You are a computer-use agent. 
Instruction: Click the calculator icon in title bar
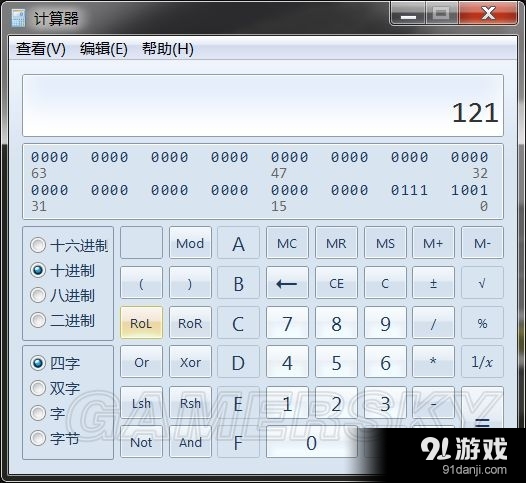click(x=18, y=18)
